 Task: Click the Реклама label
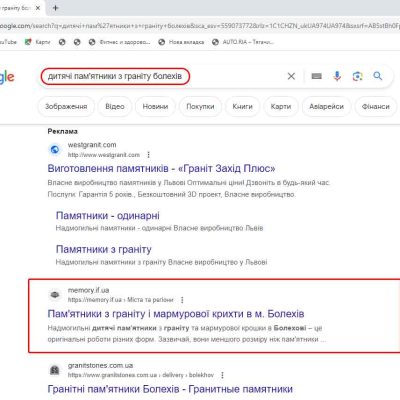[x=63, y=131]
